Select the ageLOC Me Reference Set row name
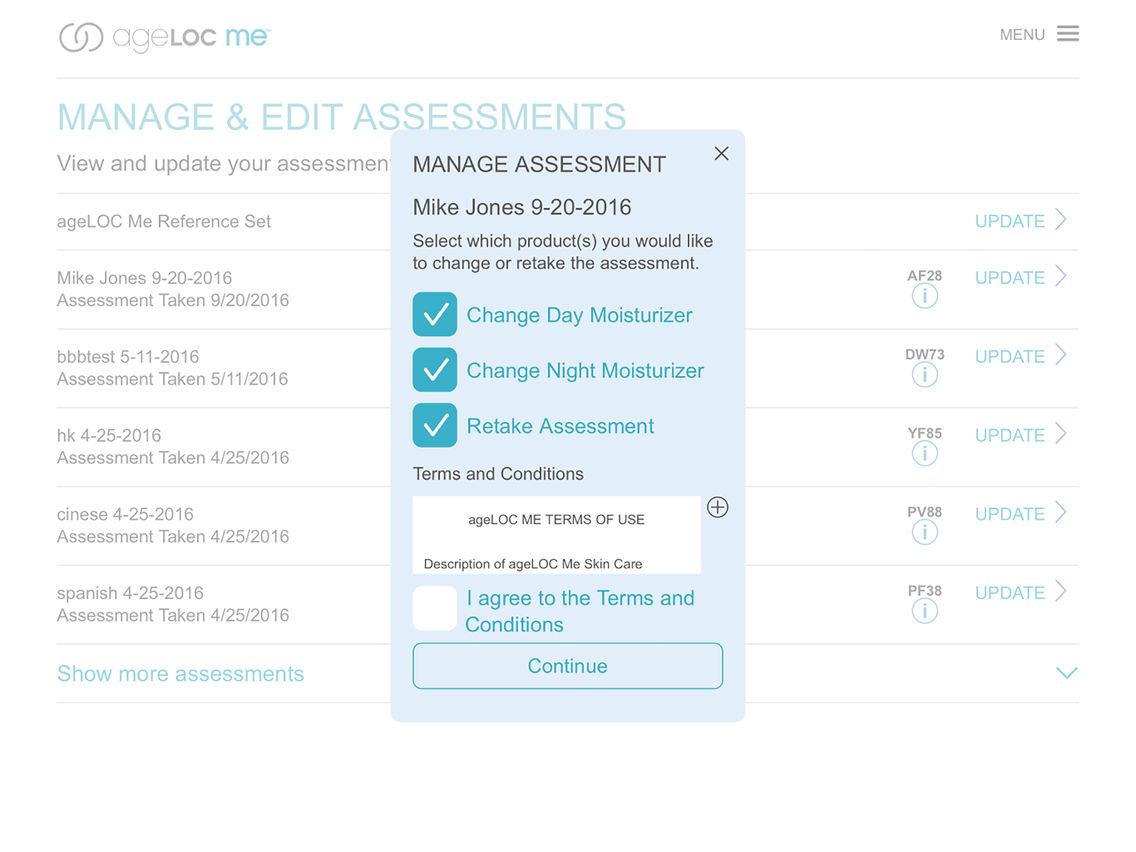This screenshot has height=852, width=1136. click(164, 221)
